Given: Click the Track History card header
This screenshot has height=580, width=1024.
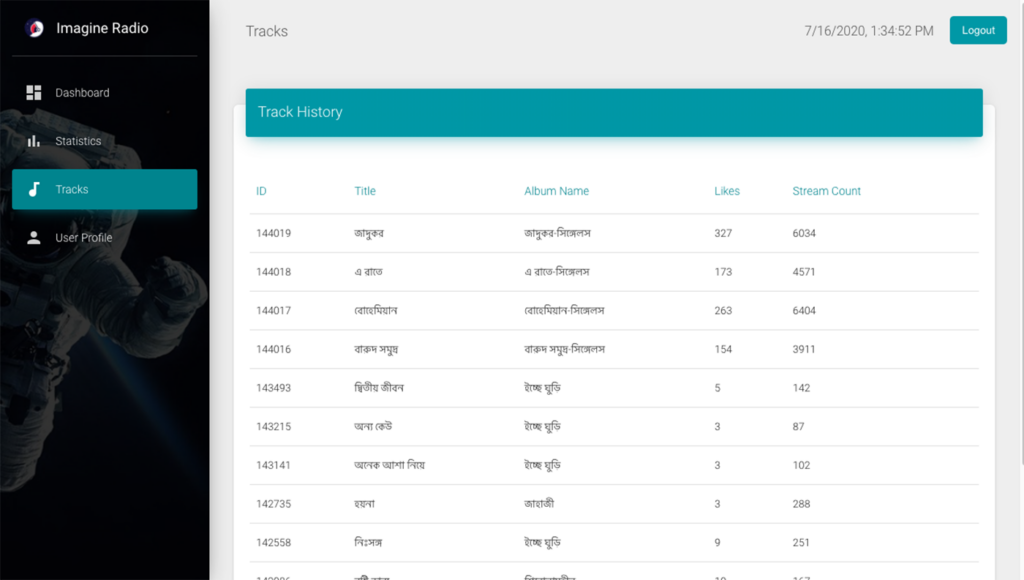Looking at the screenshot, I should coord(614,113).
